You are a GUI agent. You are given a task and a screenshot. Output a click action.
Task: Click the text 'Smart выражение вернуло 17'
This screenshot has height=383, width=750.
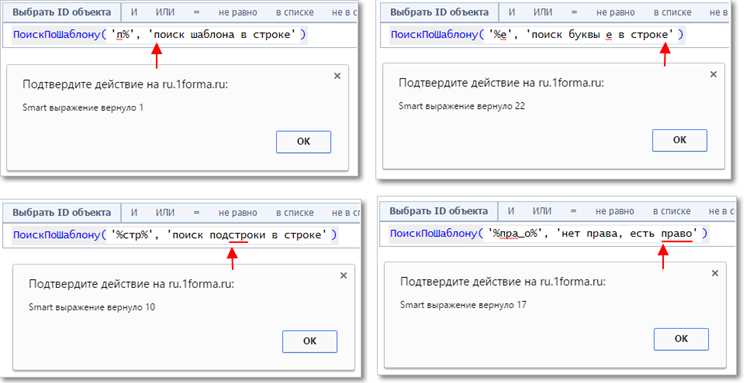[x=463, y=305]
